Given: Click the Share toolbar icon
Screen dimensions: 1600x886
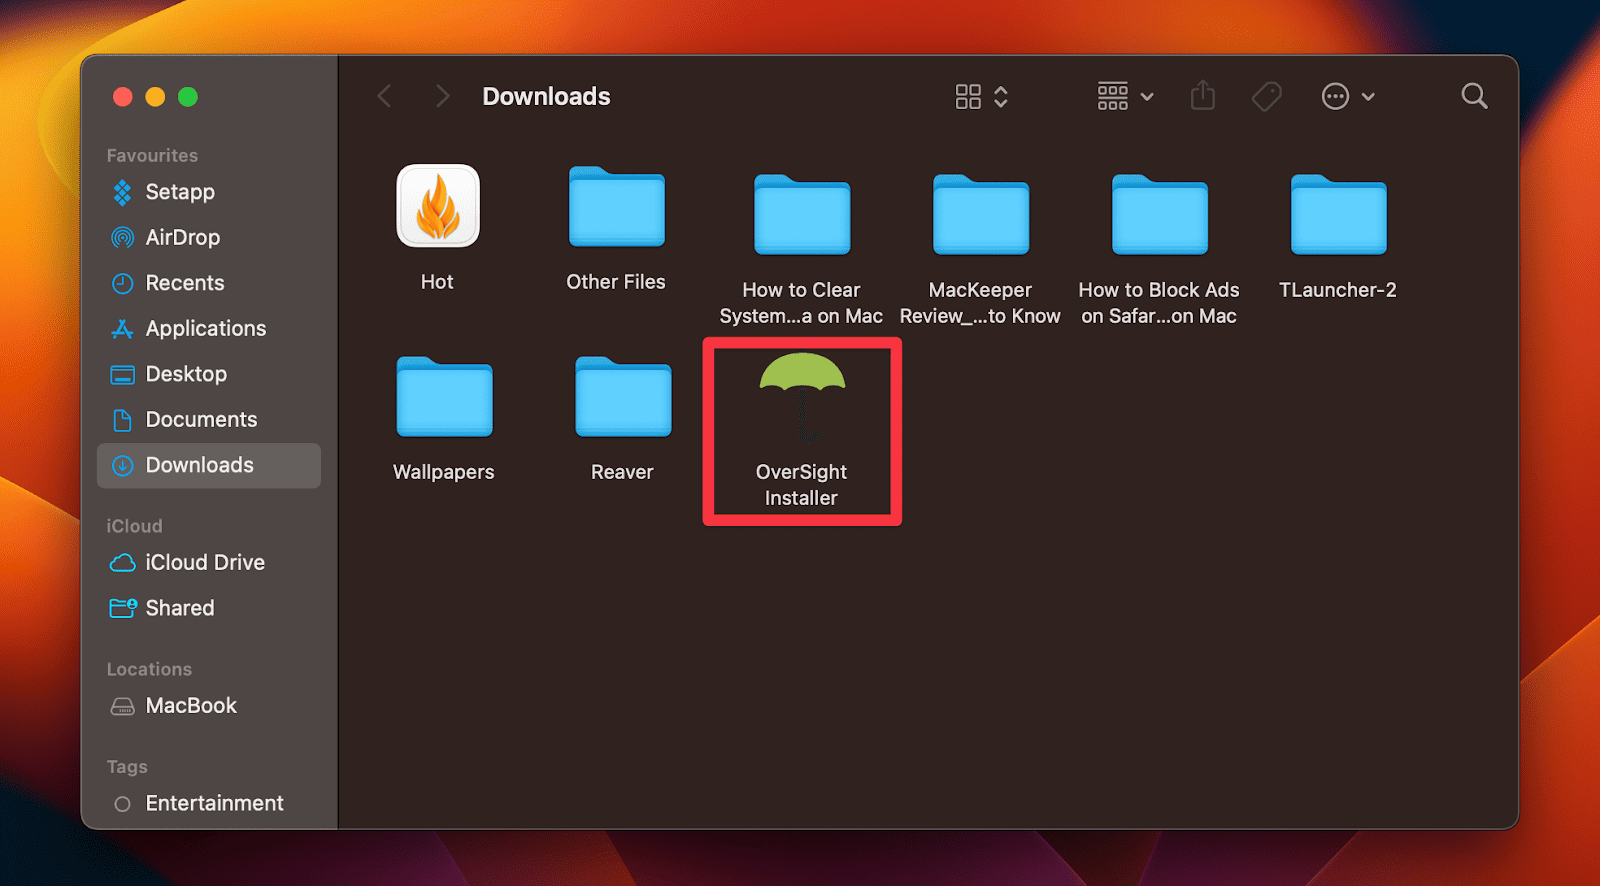Looking at the screenshot, I should [1203, 96].
